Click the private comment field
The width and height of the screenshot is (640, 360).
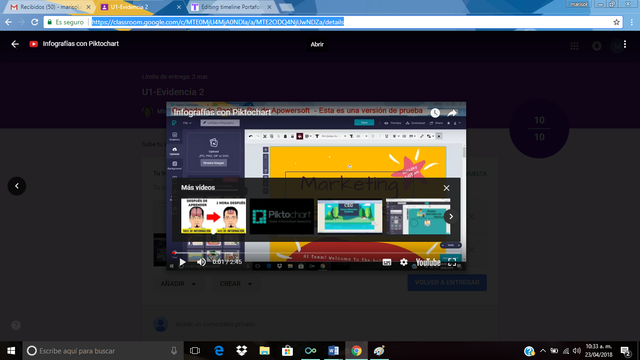(x=217, y=324)
